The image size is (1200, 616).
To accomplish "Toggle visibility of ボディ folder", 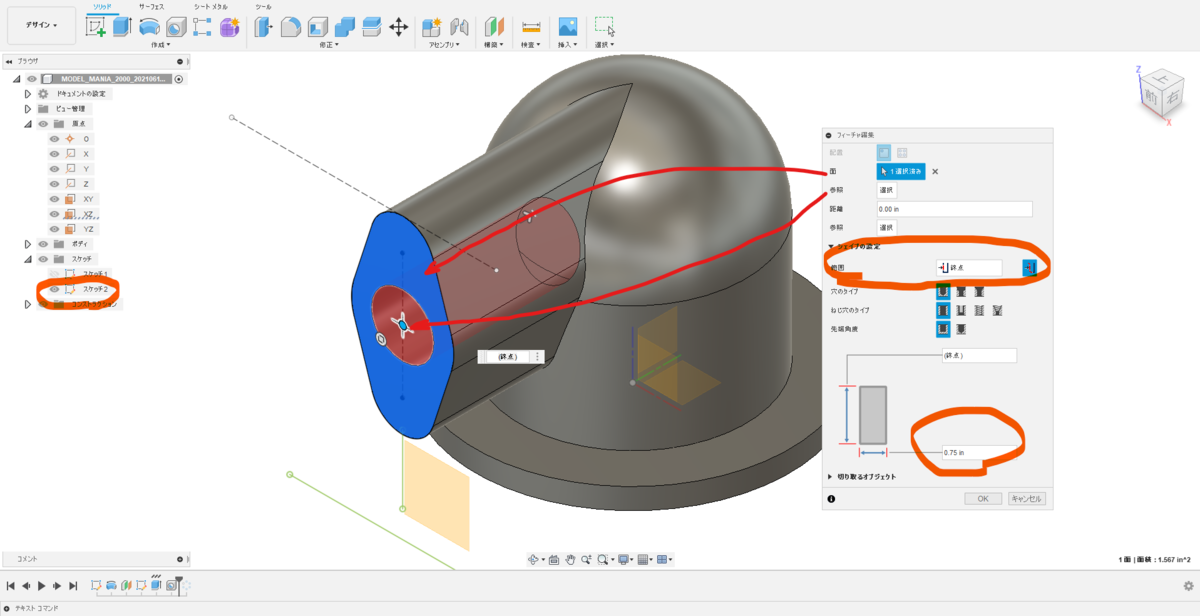I will (x=43, y=244).
